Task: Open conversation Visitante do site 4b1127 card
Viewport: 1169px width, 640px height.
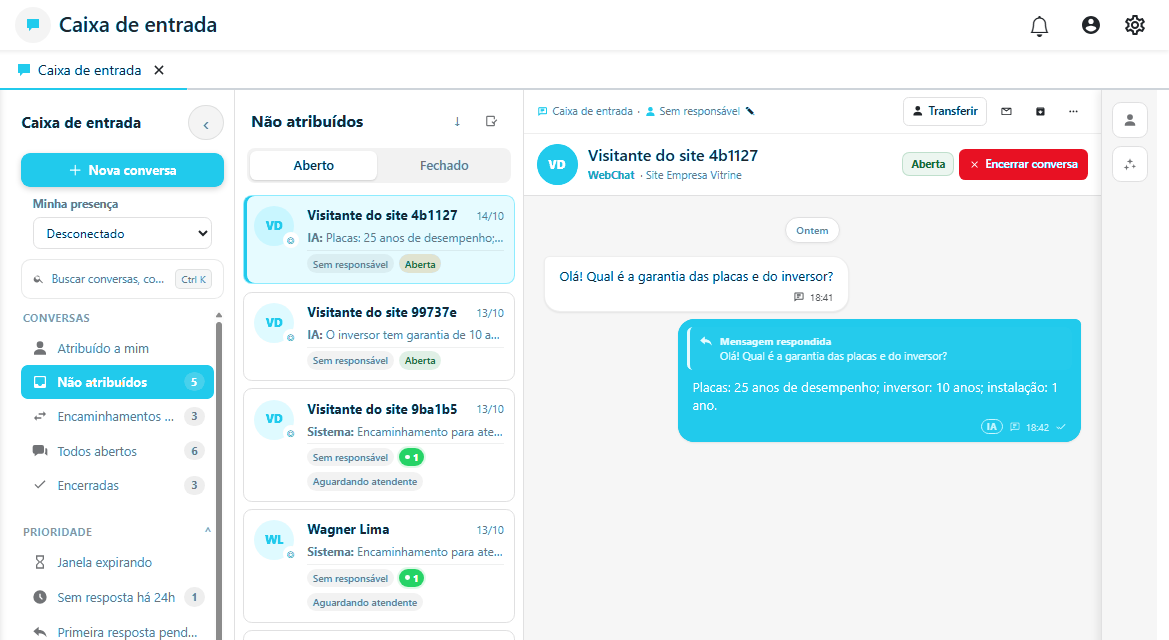Action: 379,239
